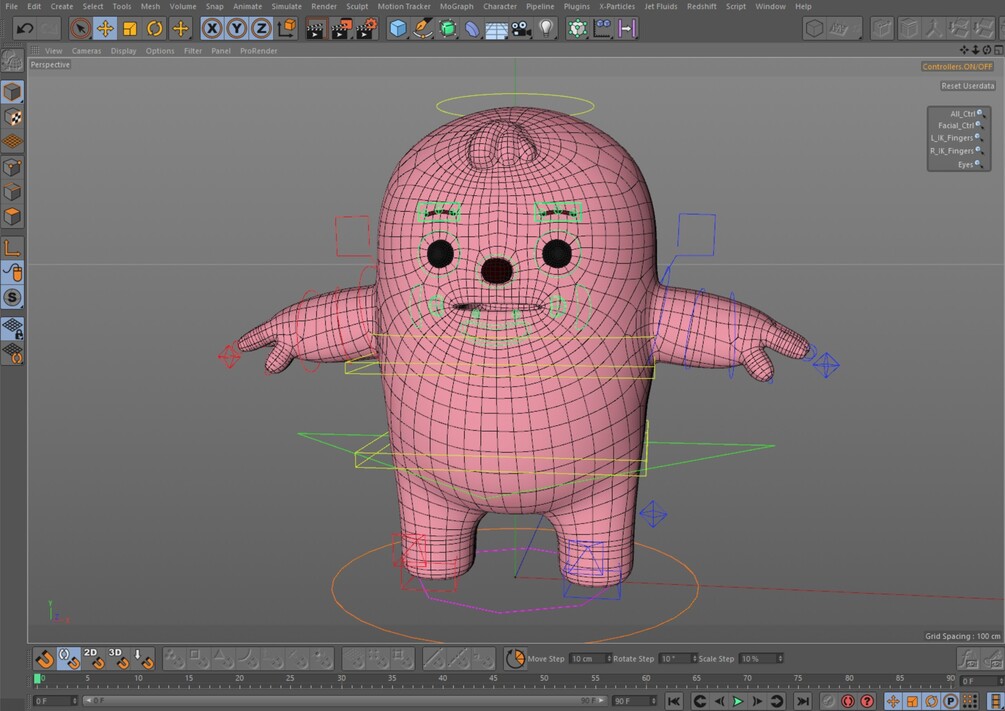The image size is (1005, 711).
Task: Add a Light object from the toolbar
Action: [x=546, y=29]
